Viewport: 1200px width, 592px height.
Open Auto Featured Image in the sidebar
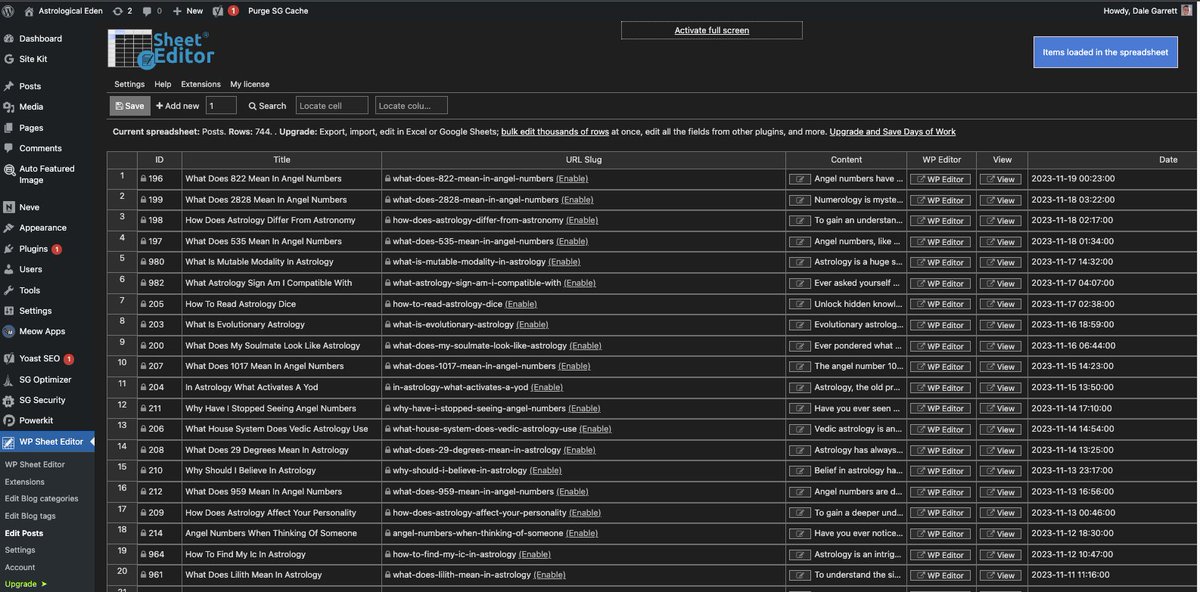[x=47, y=175]
